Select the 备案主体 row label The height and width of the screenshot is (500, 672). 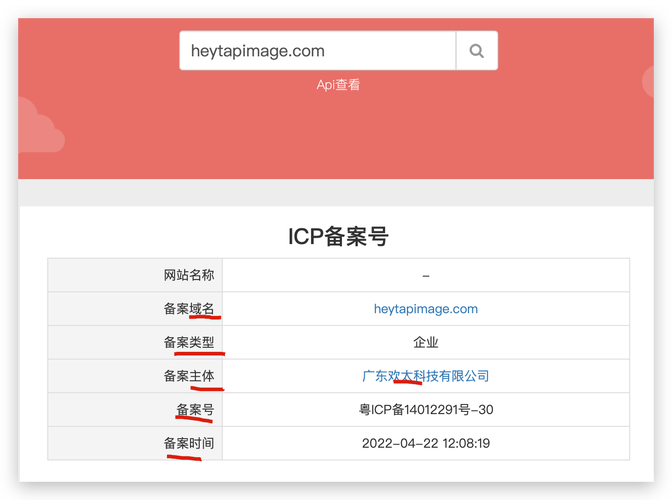pyautogui.click(x=188, y=376)
